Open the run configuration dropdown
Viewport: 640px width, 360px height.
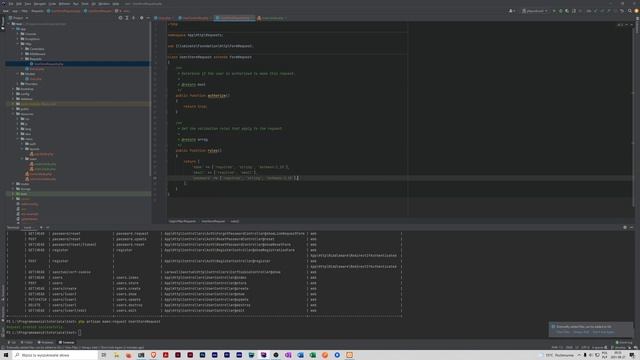click(535, 11)
